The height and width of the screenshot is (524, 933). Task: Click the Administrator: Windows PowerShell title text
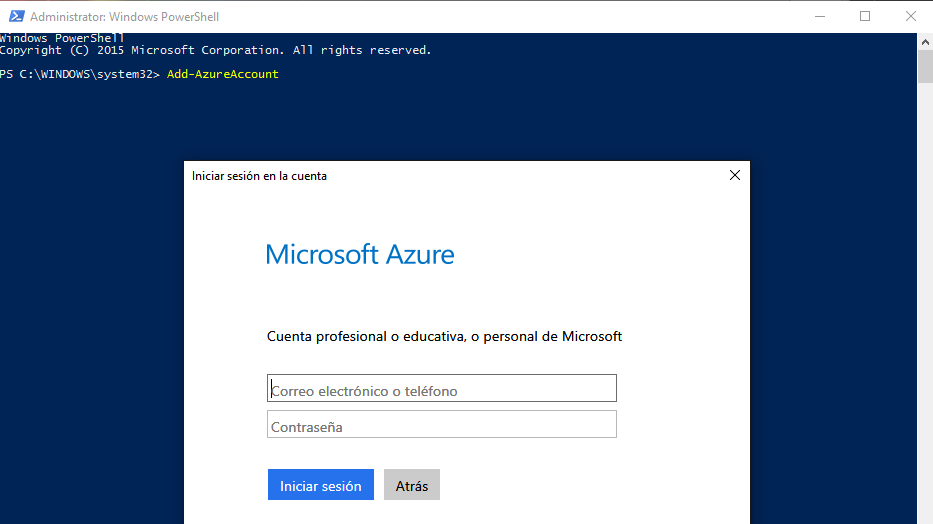pyautogui.click(x=124, y=17)
